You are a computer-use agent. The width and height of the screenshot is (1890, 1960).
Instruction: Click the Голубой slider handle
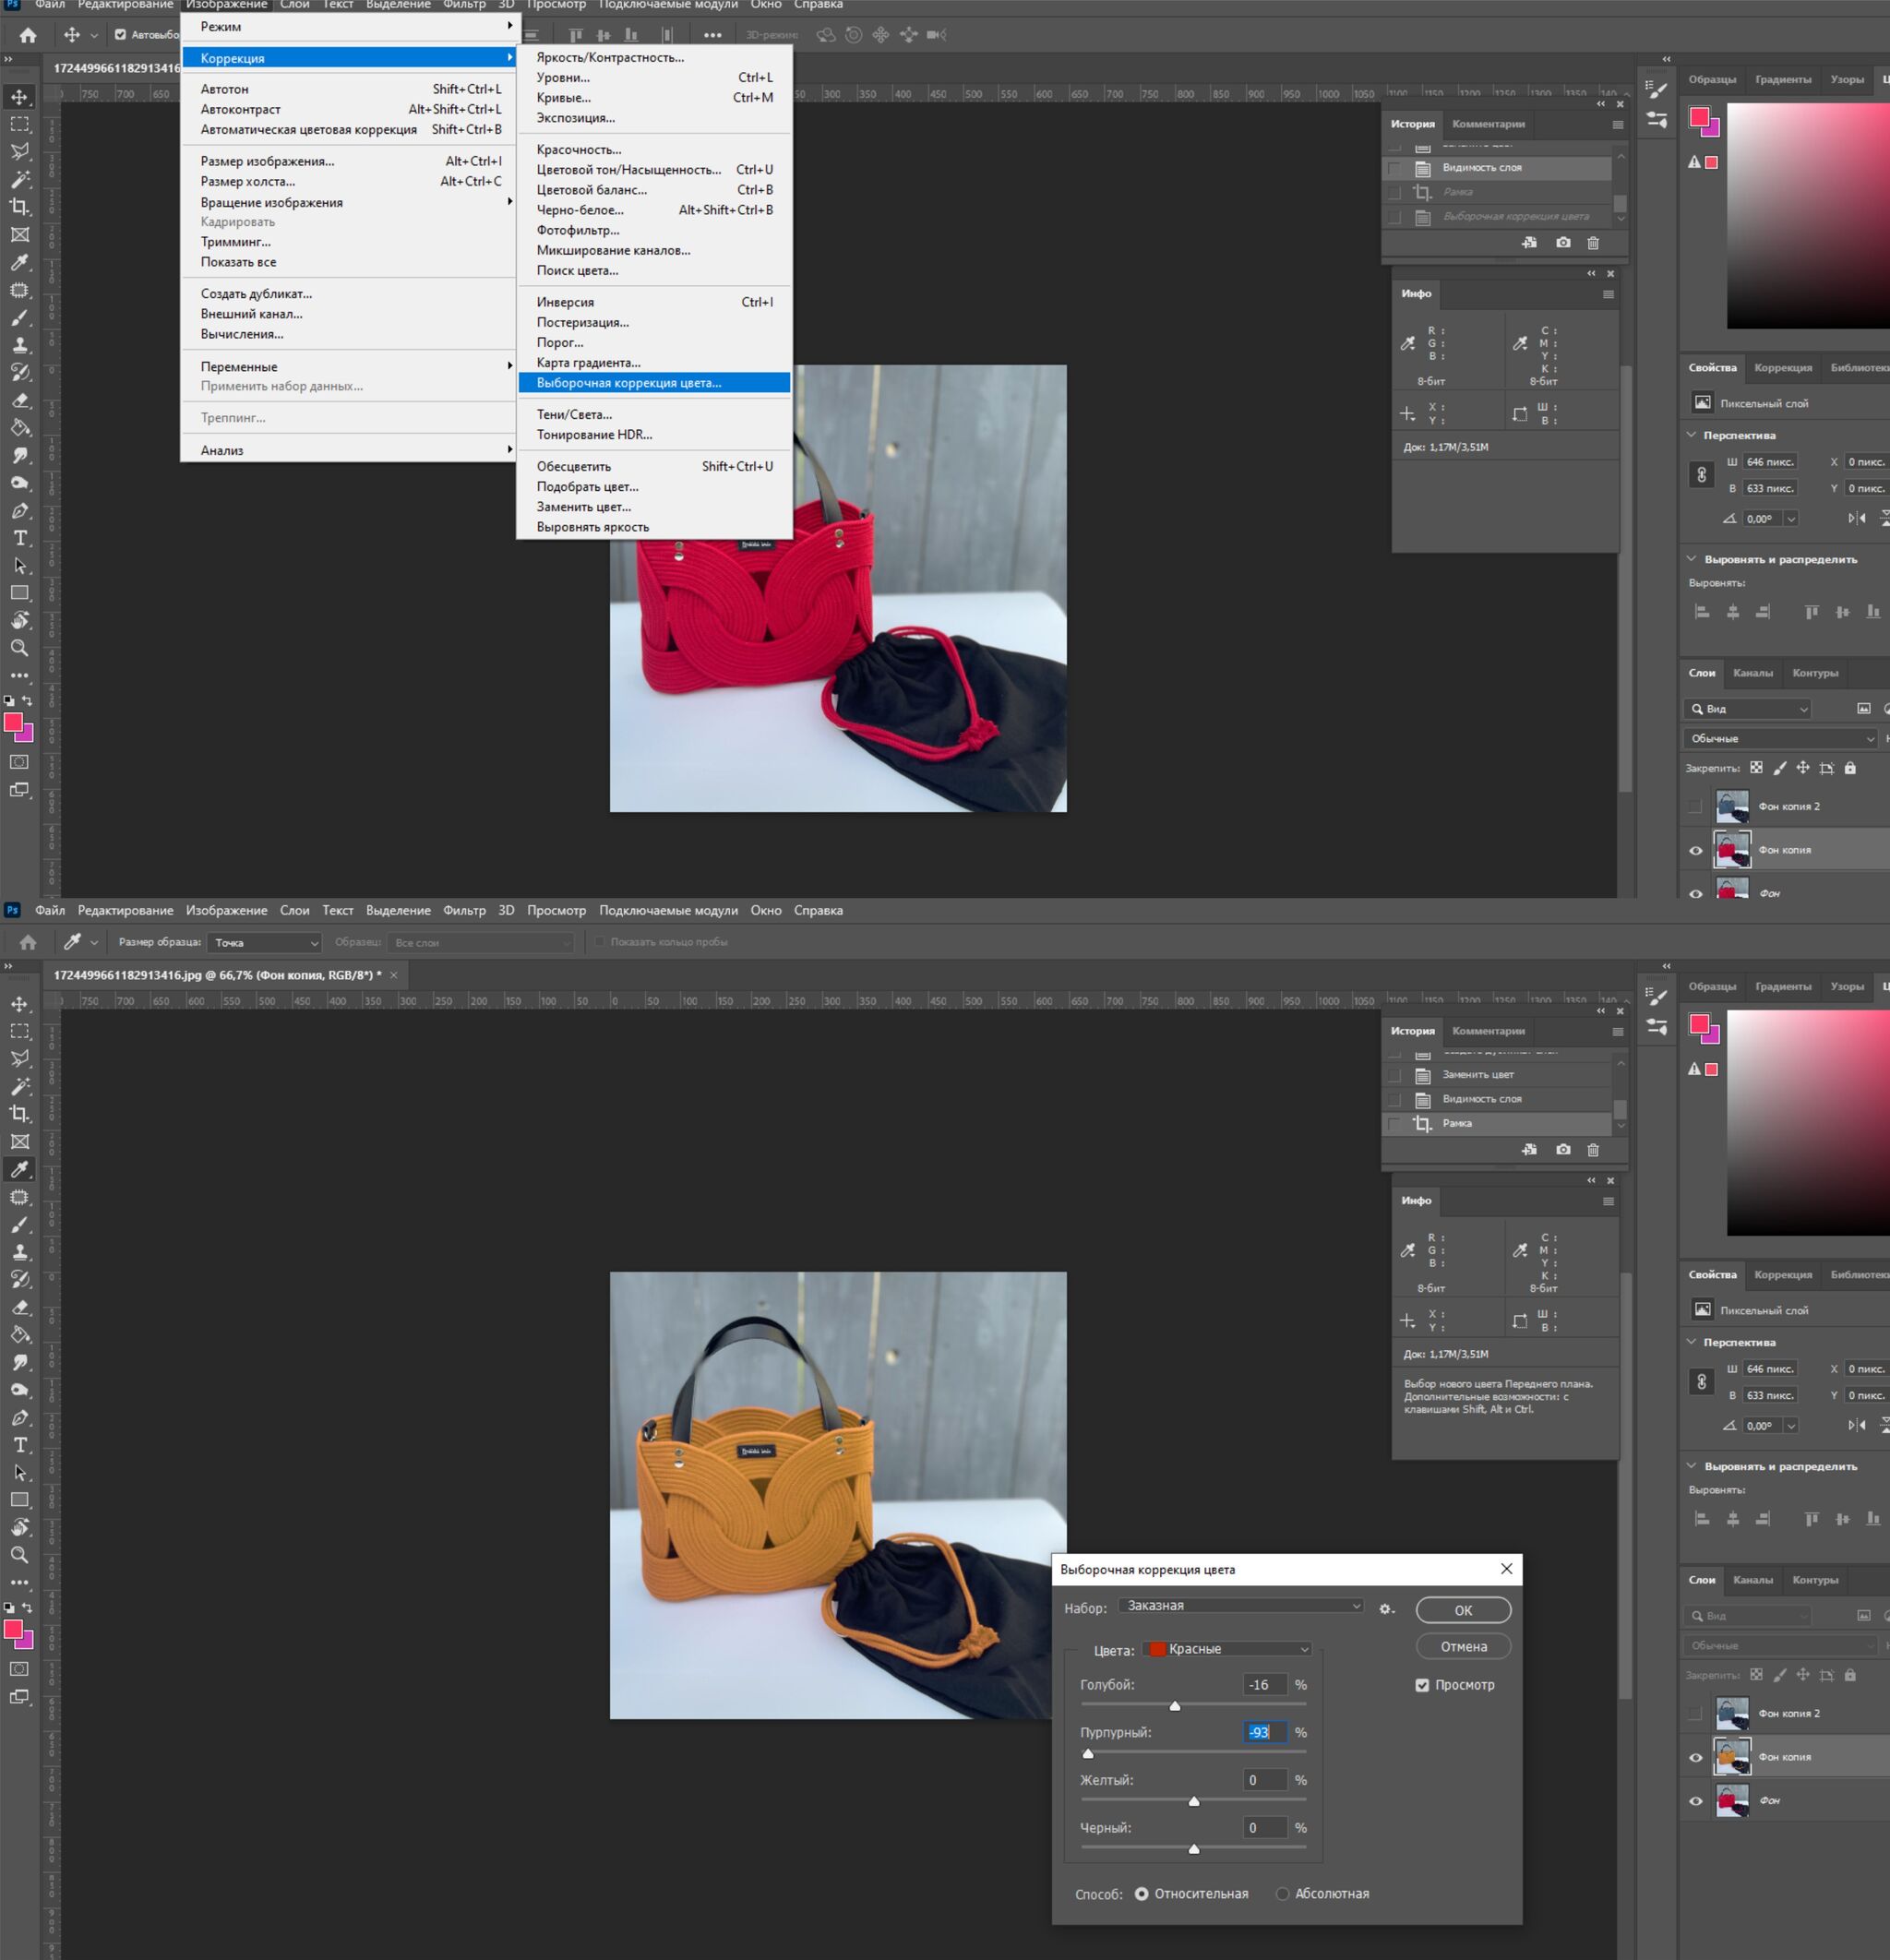tap(1175, 1706)
